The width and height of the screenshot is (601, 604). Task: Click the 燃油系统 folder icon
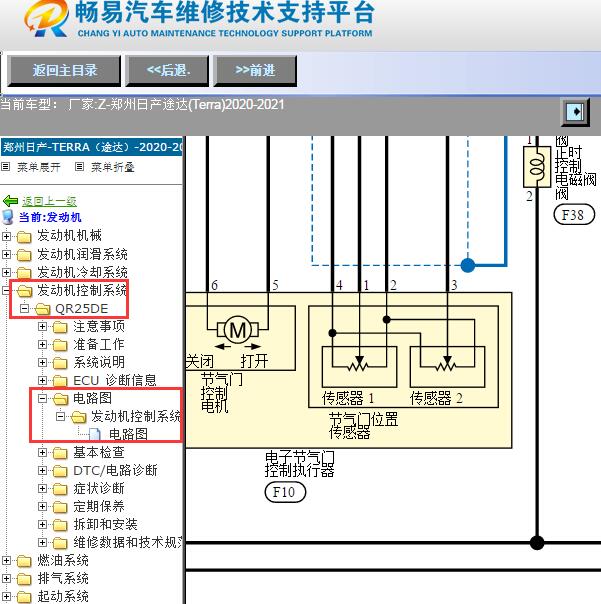coord(24,561)
